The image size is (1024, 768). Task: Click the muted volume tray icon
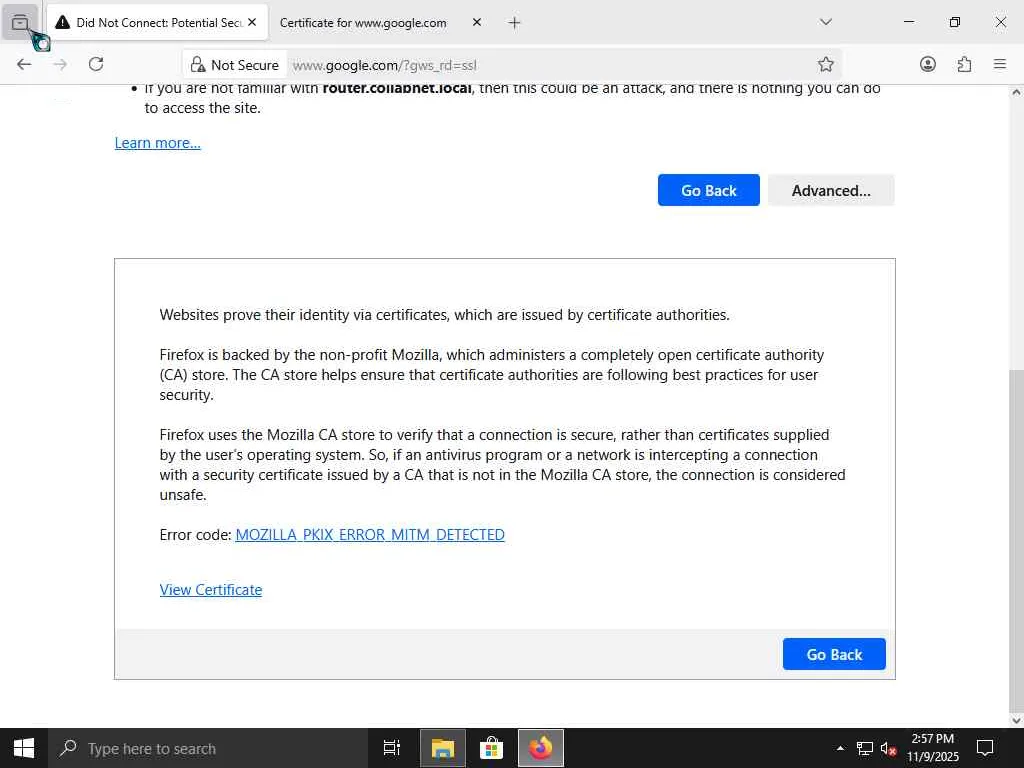888,748
